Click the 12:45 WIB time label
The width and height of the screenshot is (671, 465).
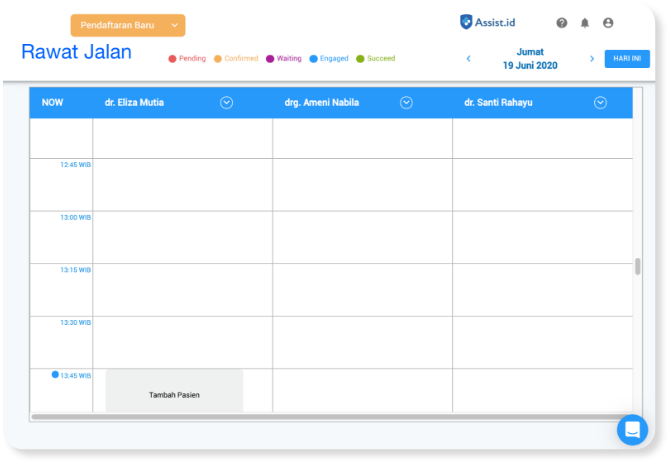tap(75, 165)
